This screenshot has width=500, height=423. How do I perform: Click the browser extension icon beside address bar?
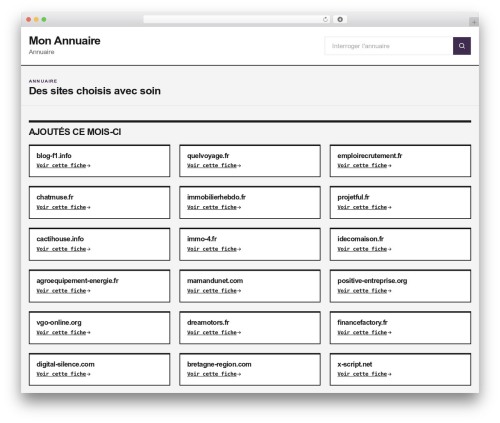(x=340, y=20)
